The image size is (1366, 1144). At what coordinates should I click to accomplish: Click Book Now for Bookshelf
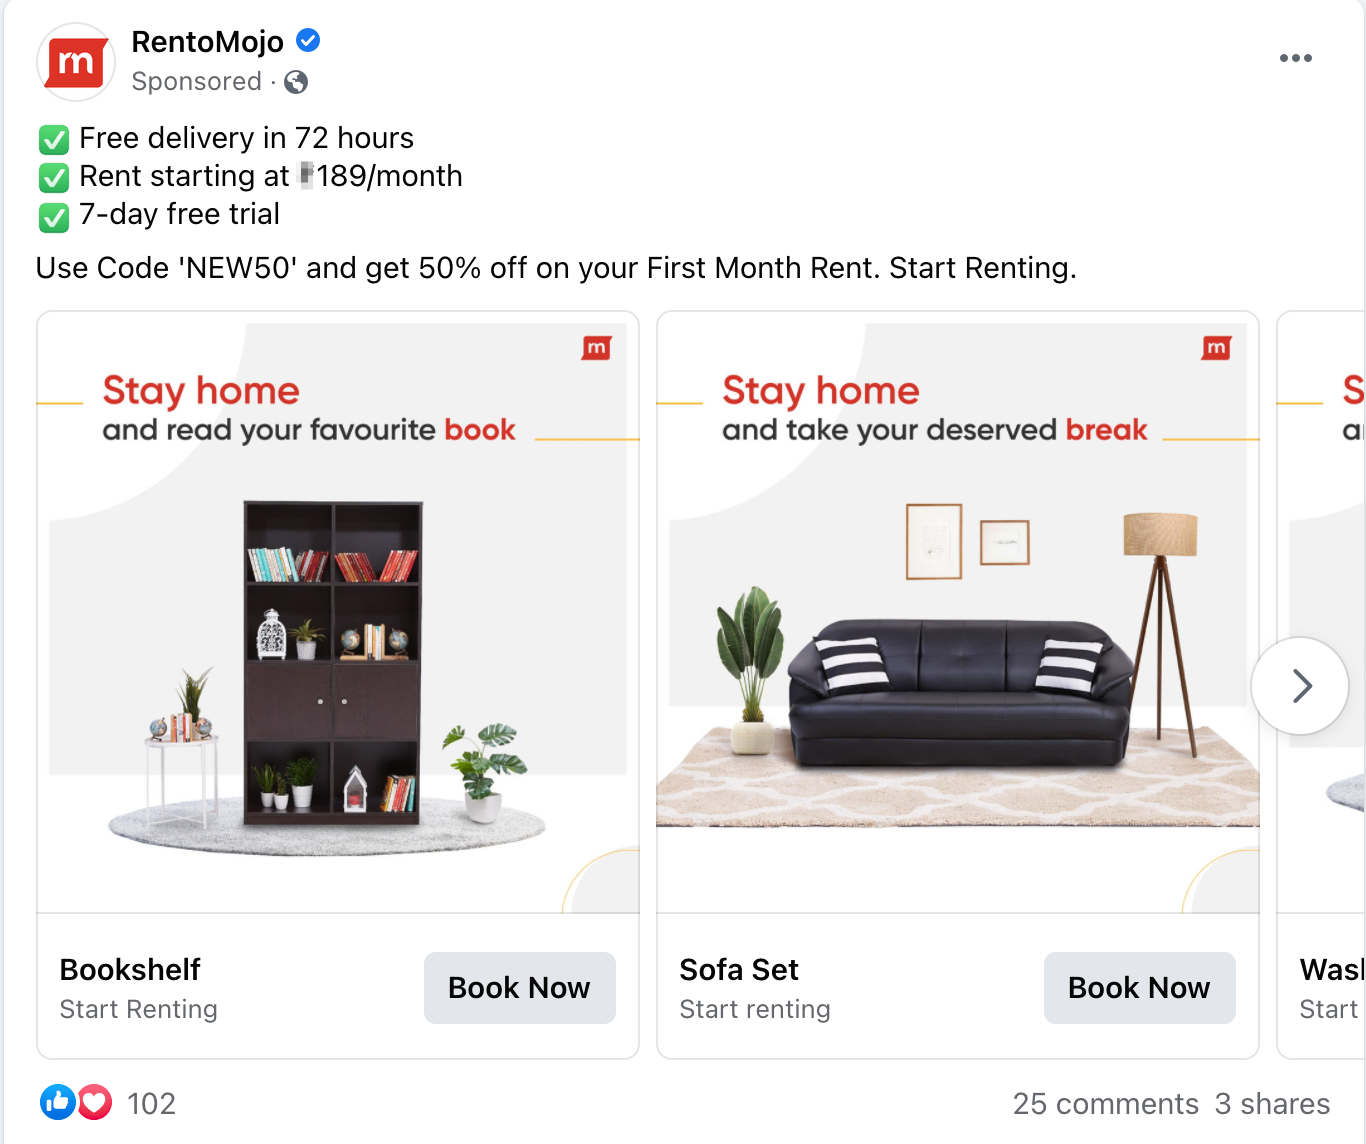520,987
